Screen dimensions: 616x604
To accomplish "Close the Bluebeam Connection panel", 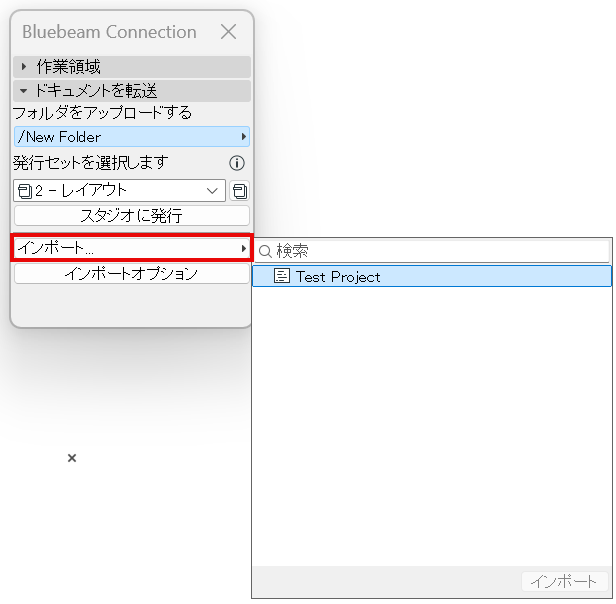I will [x=228, y=32].
